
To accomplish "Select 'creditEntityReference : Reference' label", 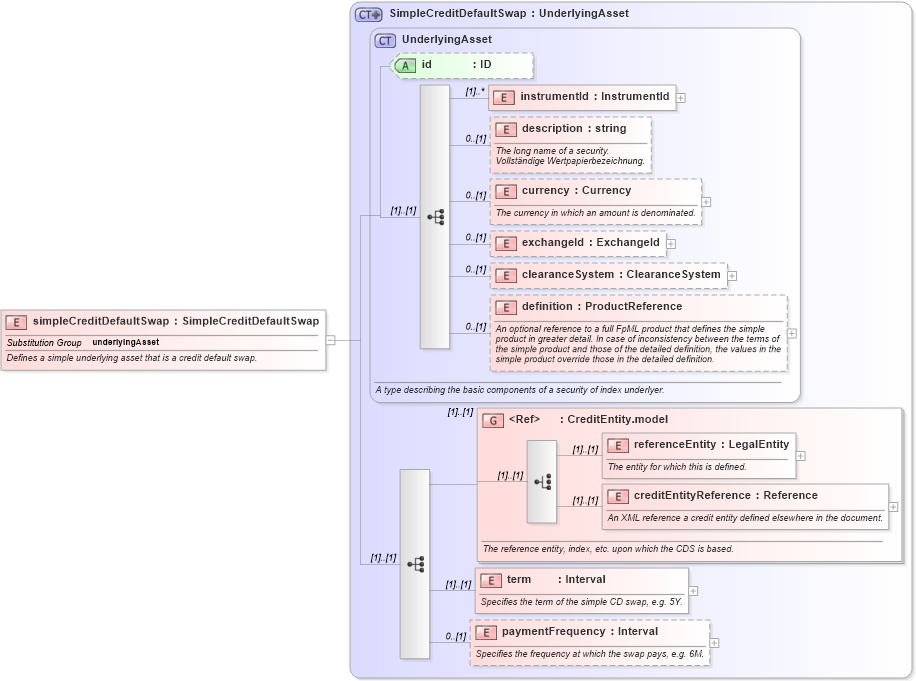I will coord(726,495).
